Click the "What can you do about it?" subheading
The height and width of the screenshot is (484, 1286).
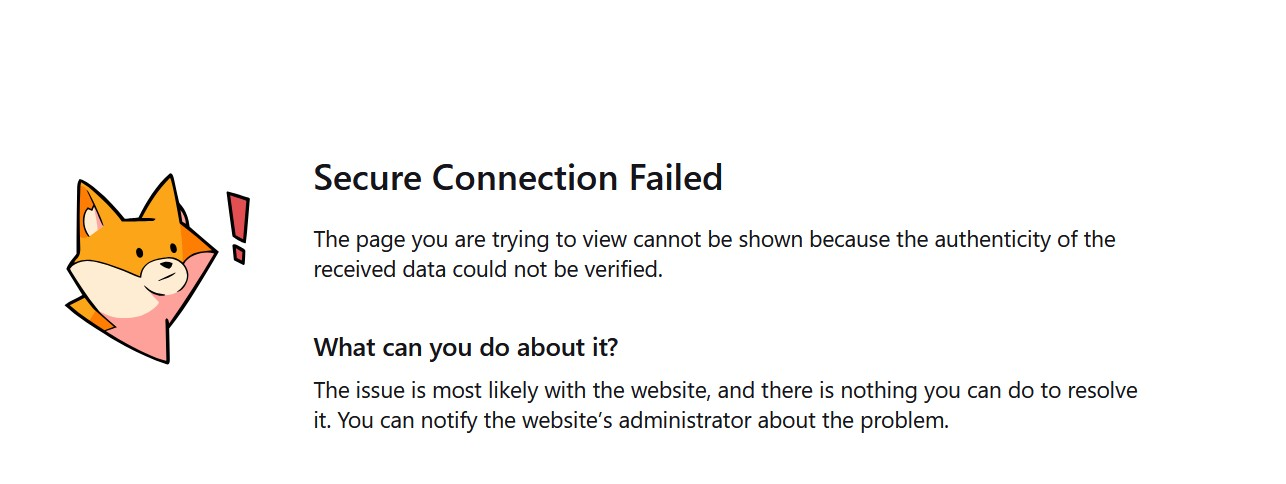click(x=466, y=347)
